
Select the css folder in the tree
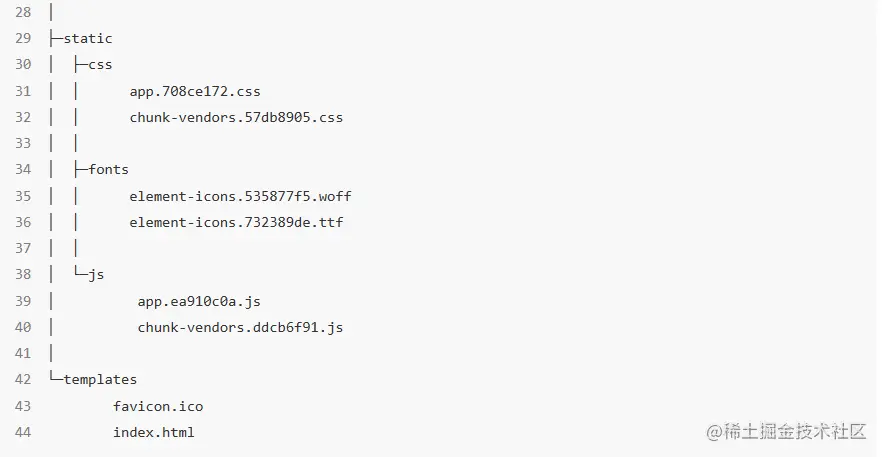(x=101, y=65)
